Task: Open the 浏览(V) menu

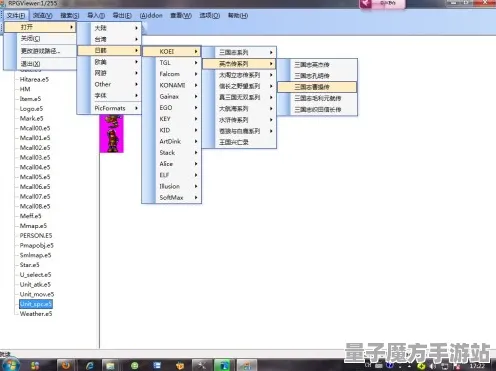Action: tap(42, 16)
